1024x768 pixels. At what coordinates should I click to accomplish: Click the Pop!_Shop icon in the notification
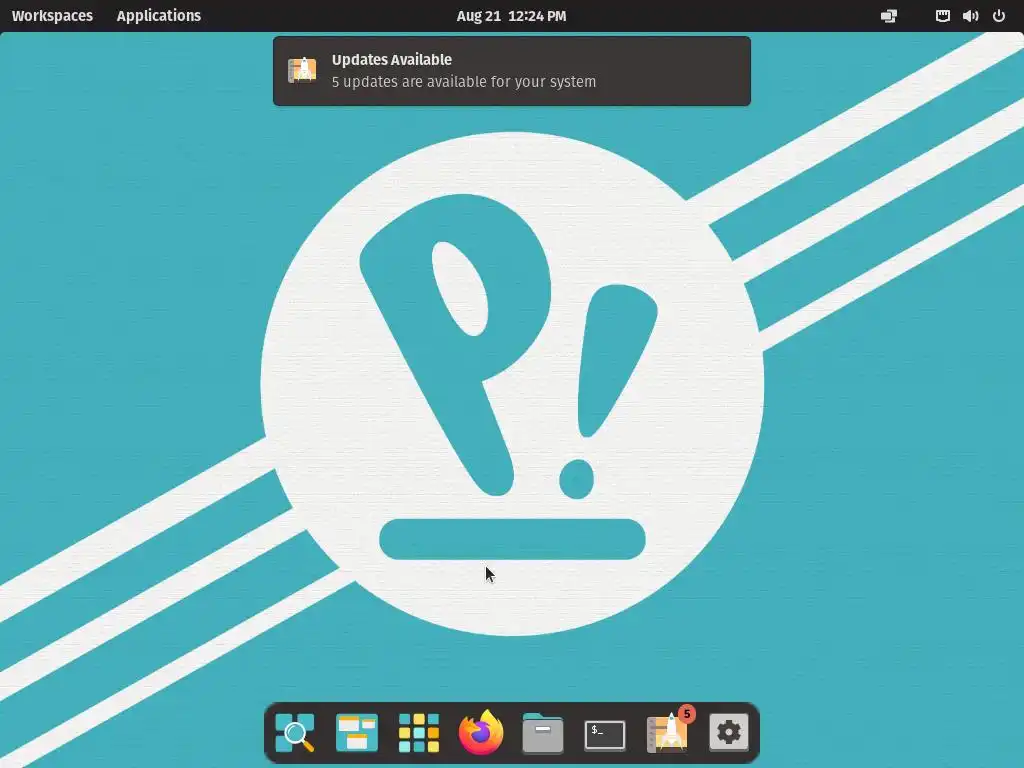coord(302,70)
